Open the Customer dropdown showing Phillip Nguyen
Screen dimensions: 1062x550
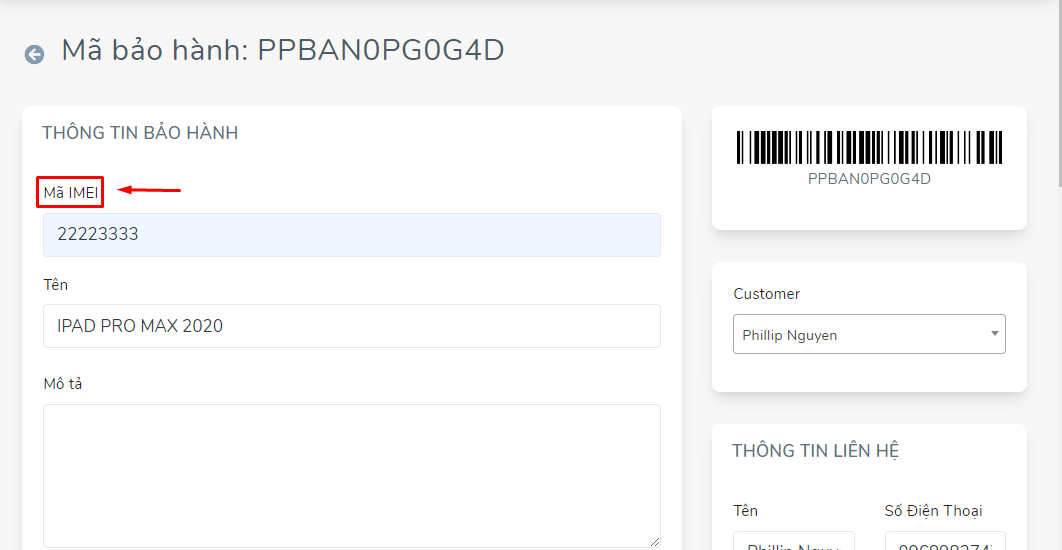tap(869, 334)
